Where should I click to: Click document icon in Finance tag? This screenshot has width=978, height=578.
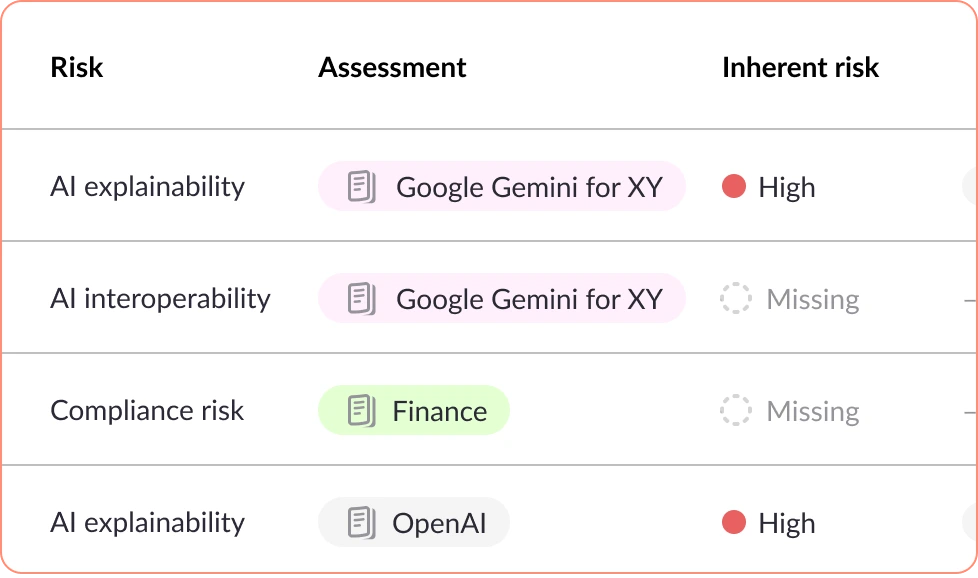pyautogui.click(x=361, y=411)
